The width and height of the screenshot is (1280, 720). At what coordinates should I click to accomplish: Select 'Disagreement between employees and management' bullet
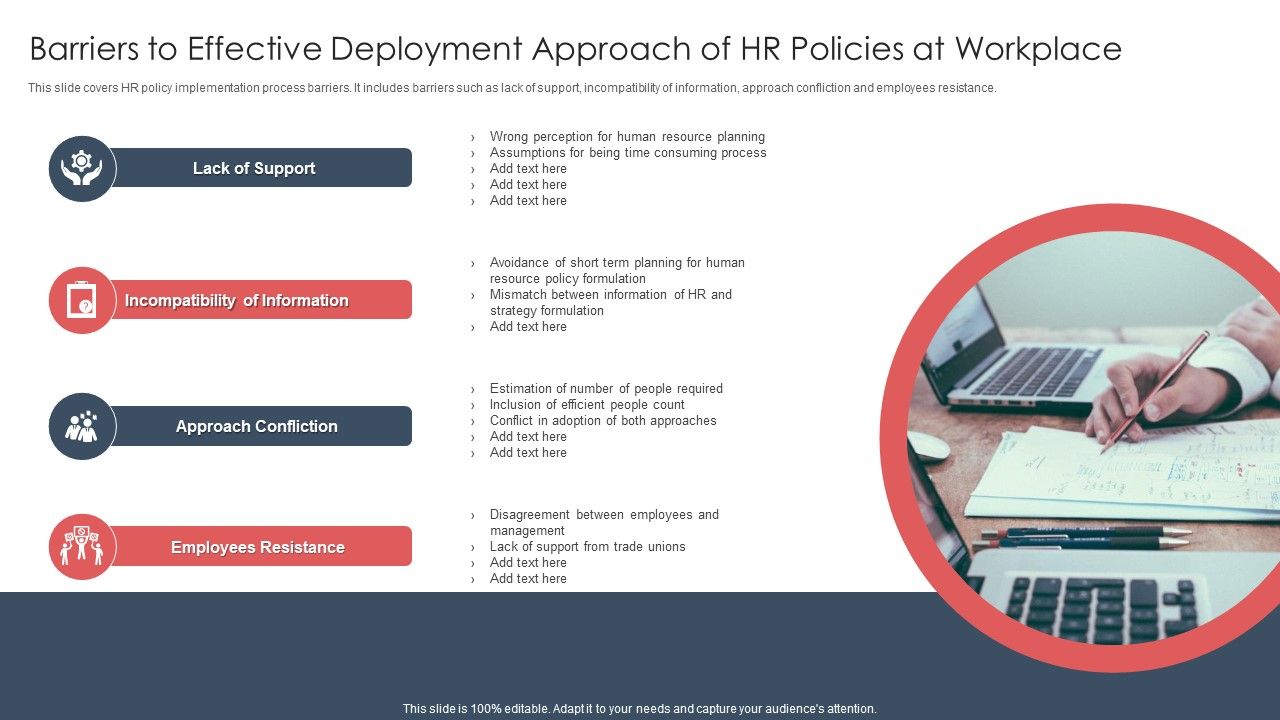click(x=604, y=523)
